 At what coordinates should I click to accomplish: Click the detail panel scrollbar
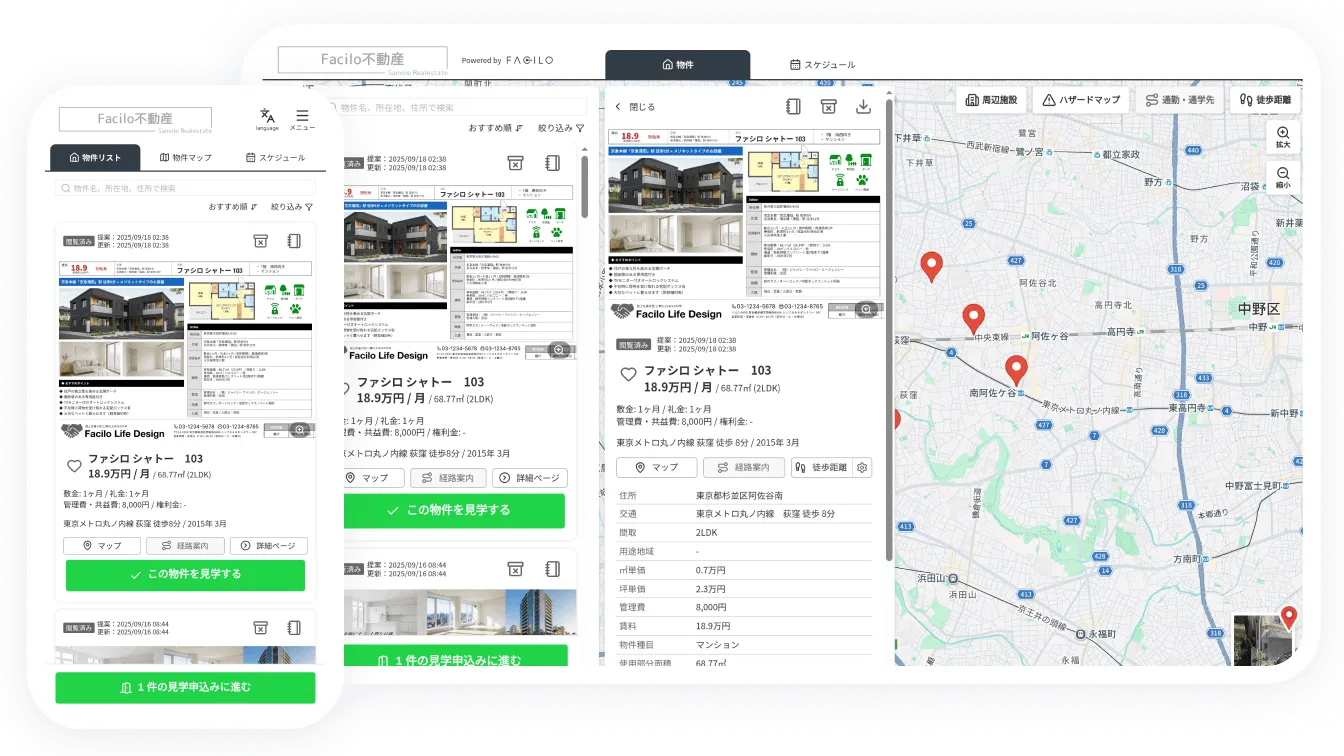(889, 330)
